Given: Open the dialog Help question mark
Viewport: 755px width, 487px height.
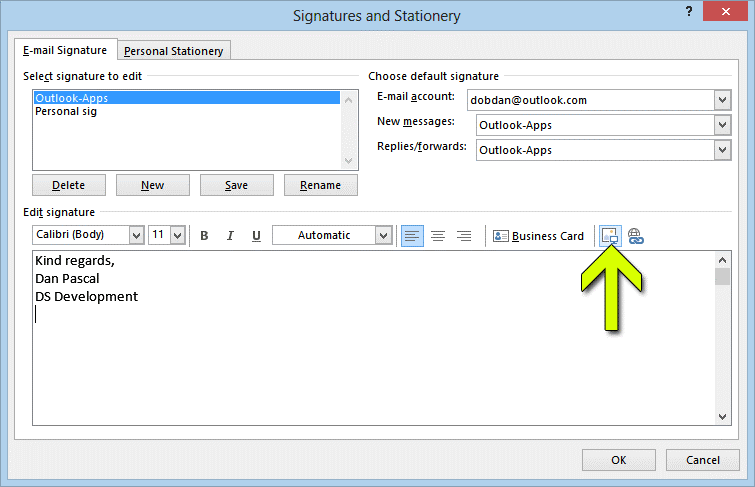Looking at the screenshot, I should 689,11.
